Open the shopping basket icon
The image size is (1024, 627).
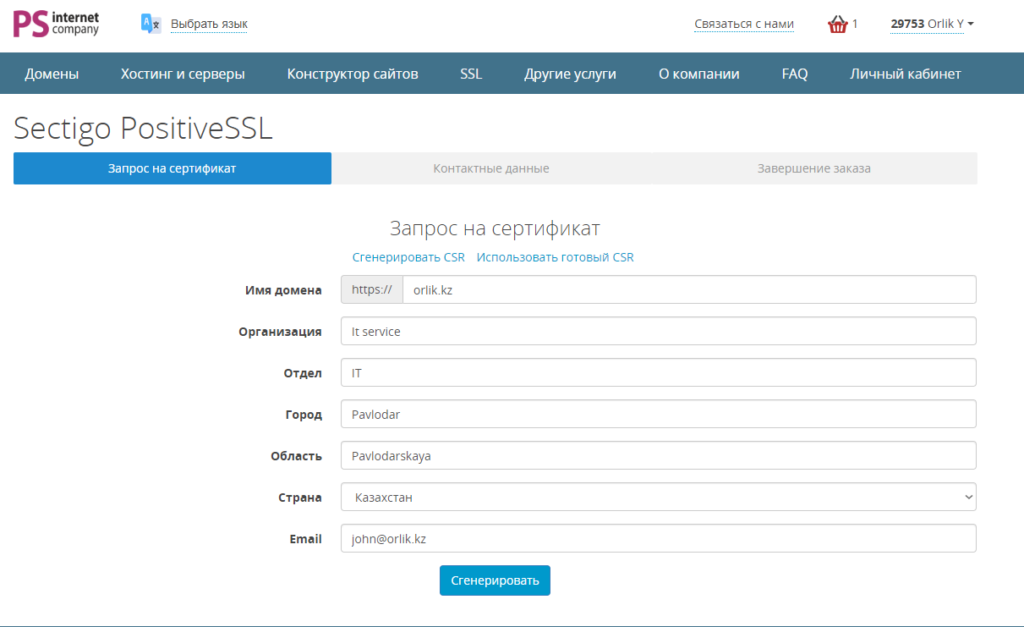tap(837, 24)
